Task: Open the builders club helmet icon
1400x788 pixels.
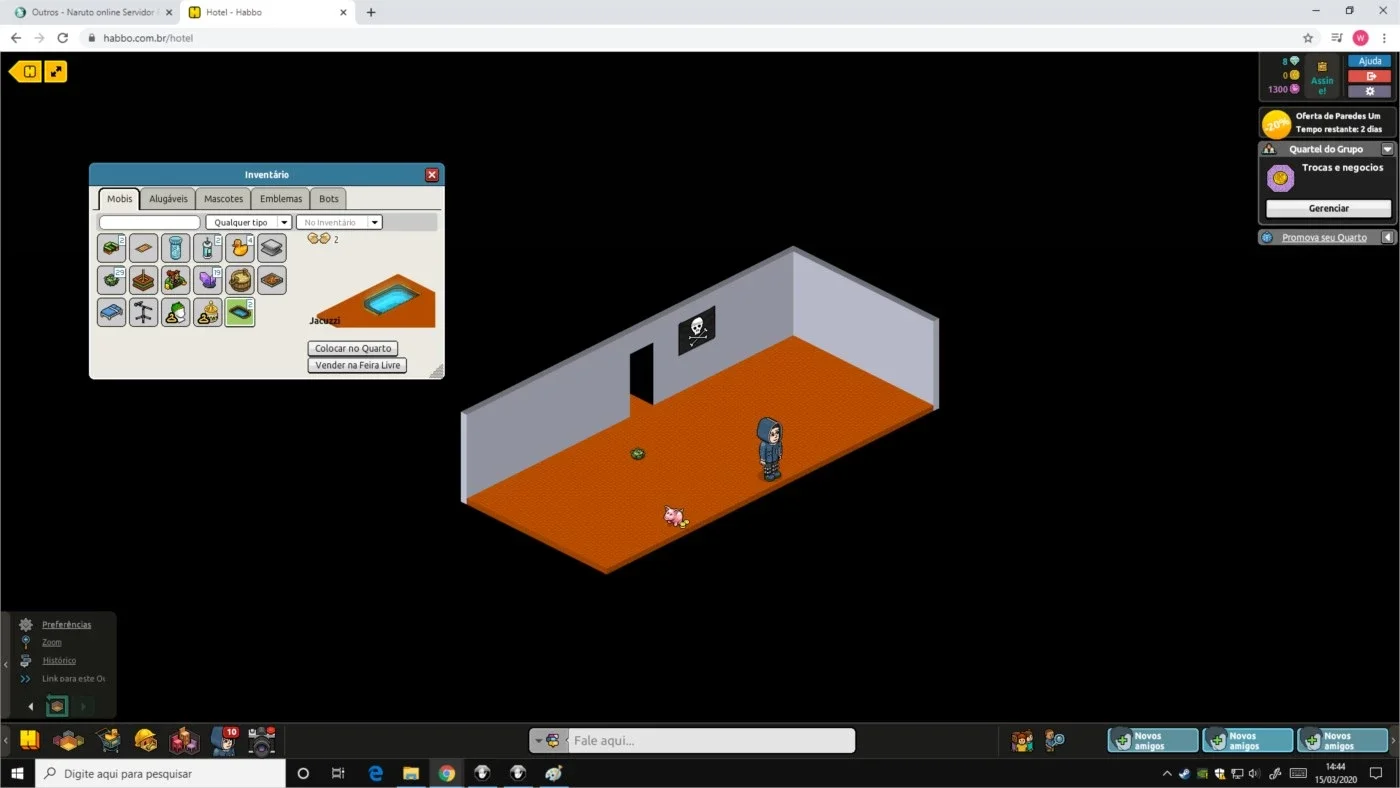Action: click(x=146, y=740)
